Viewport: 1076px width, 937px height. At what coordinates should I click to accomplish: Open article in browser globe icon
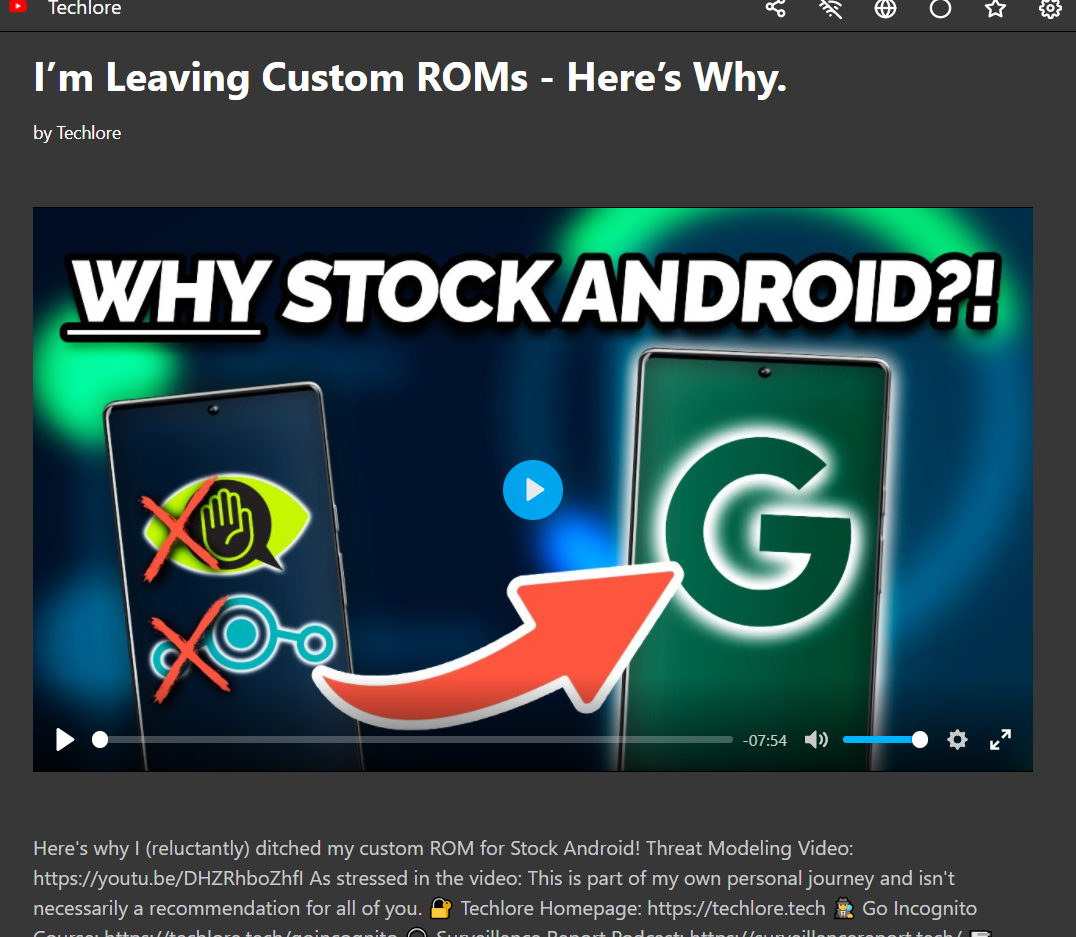coord(885,9)
